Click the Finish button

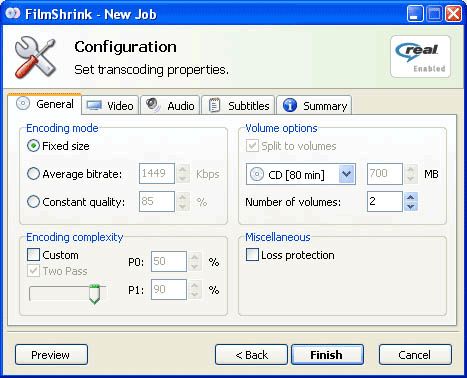click(x=327, y=355)
